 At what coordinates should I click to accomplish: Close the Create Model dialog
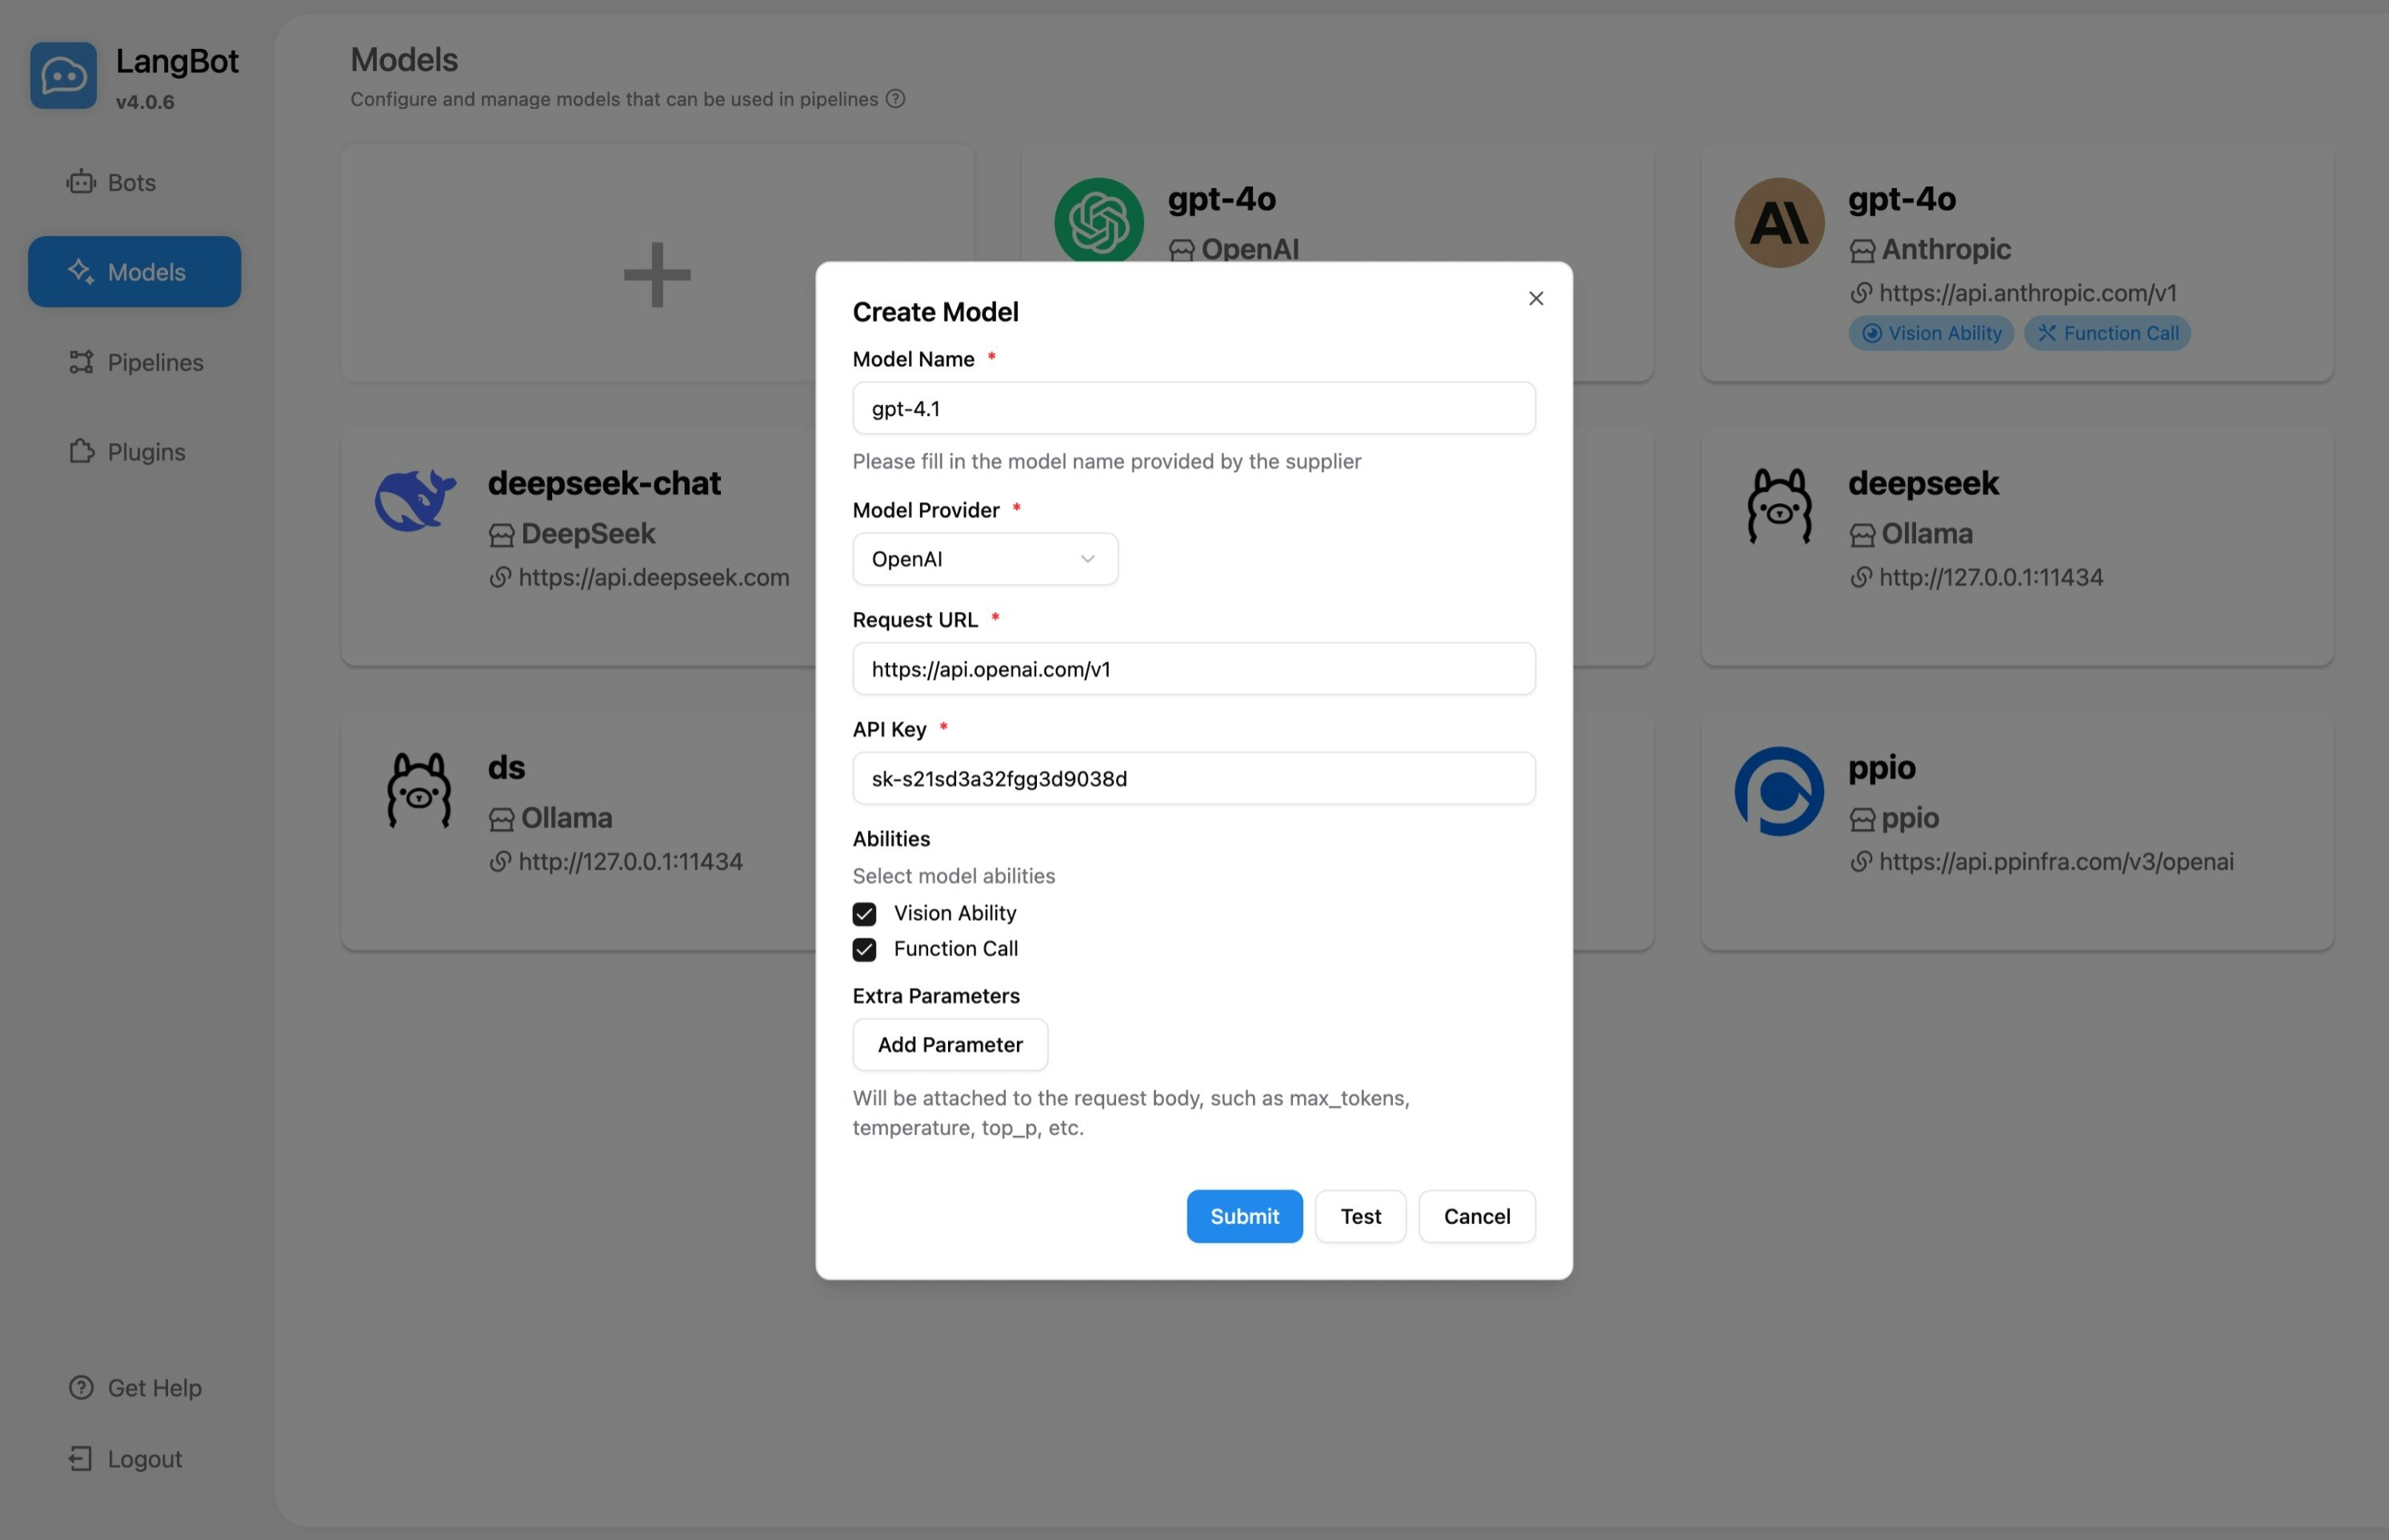pos(1536,298)
